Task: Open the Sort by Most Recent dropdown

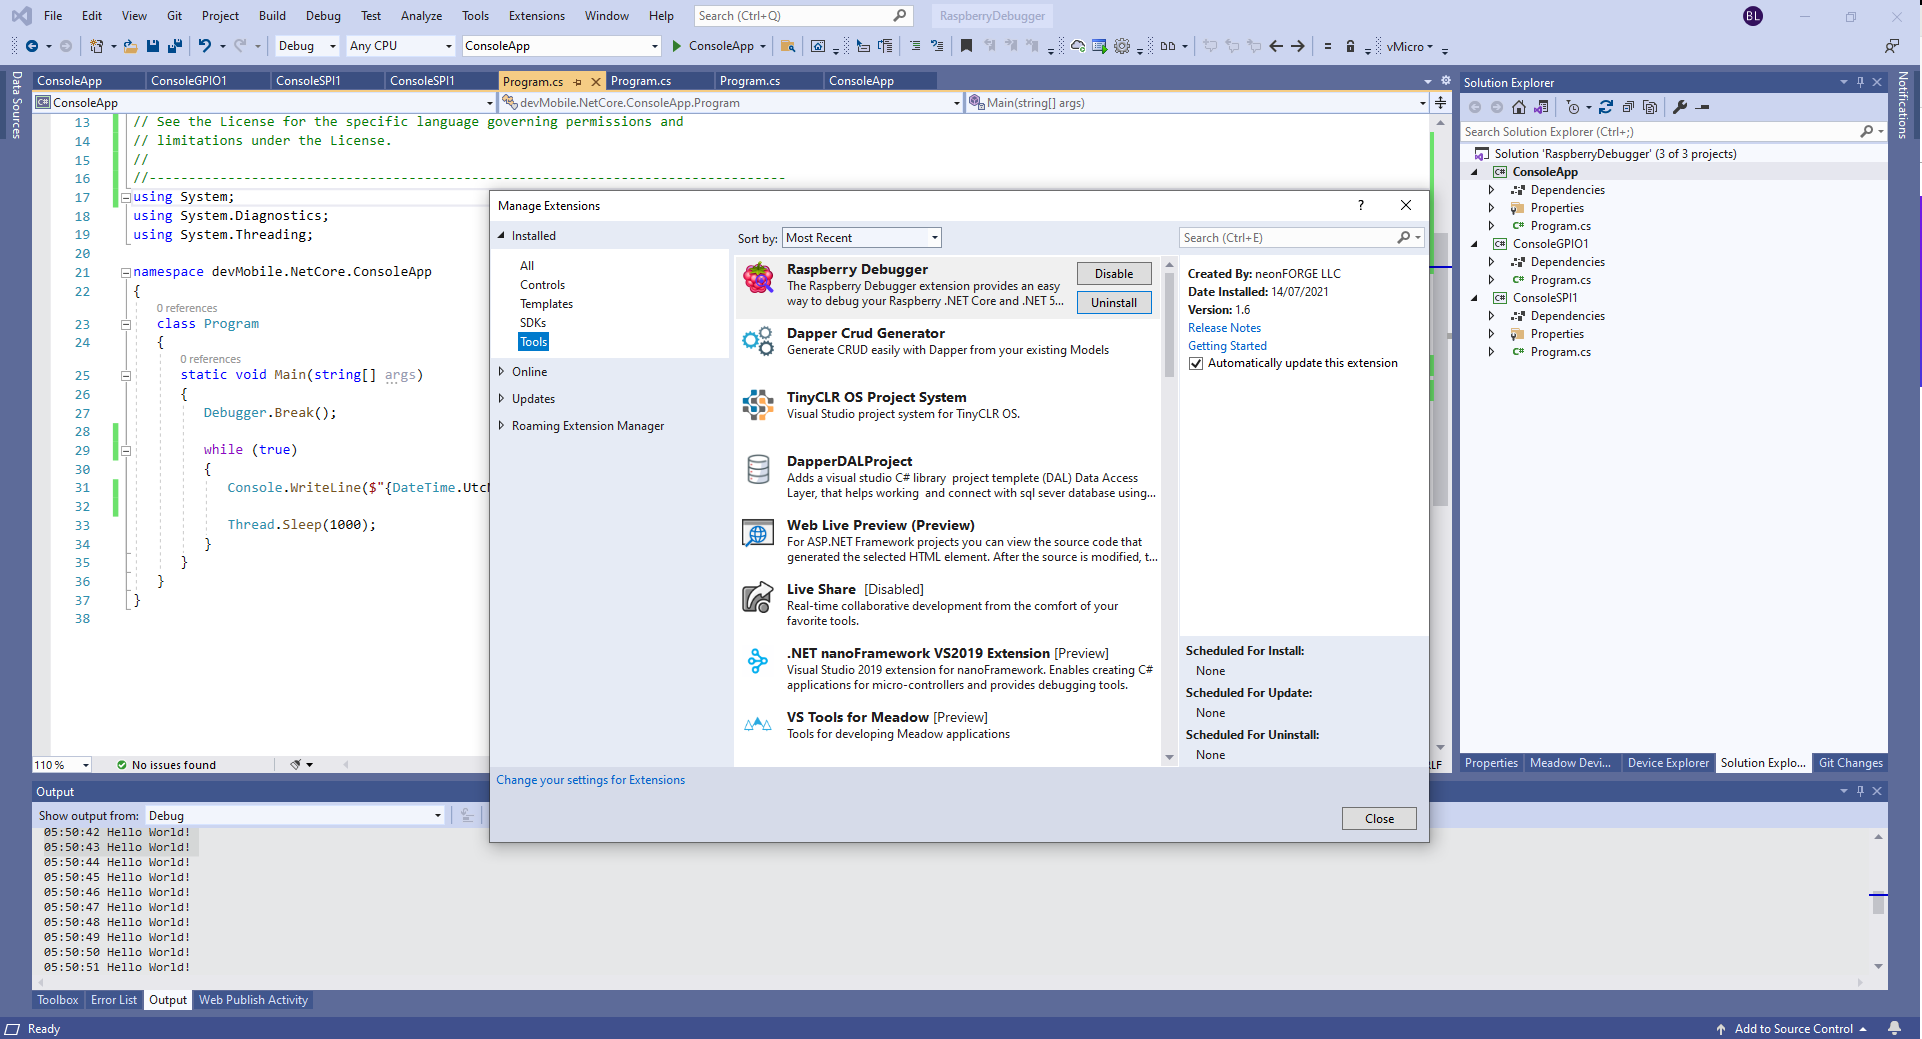Action: tap(861, 238)
